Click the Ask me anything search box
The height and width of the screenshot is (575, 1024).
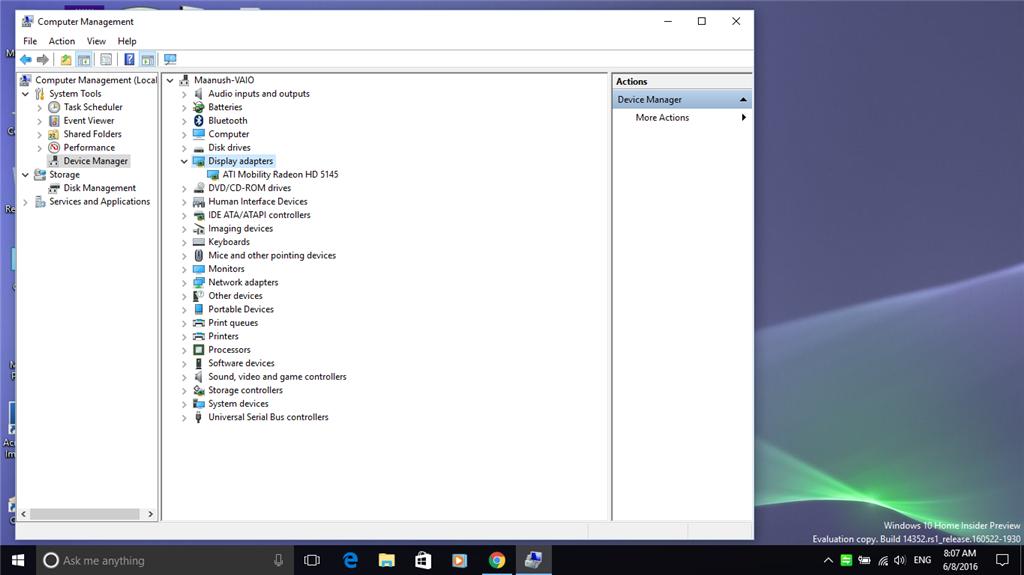coord(163,560)
